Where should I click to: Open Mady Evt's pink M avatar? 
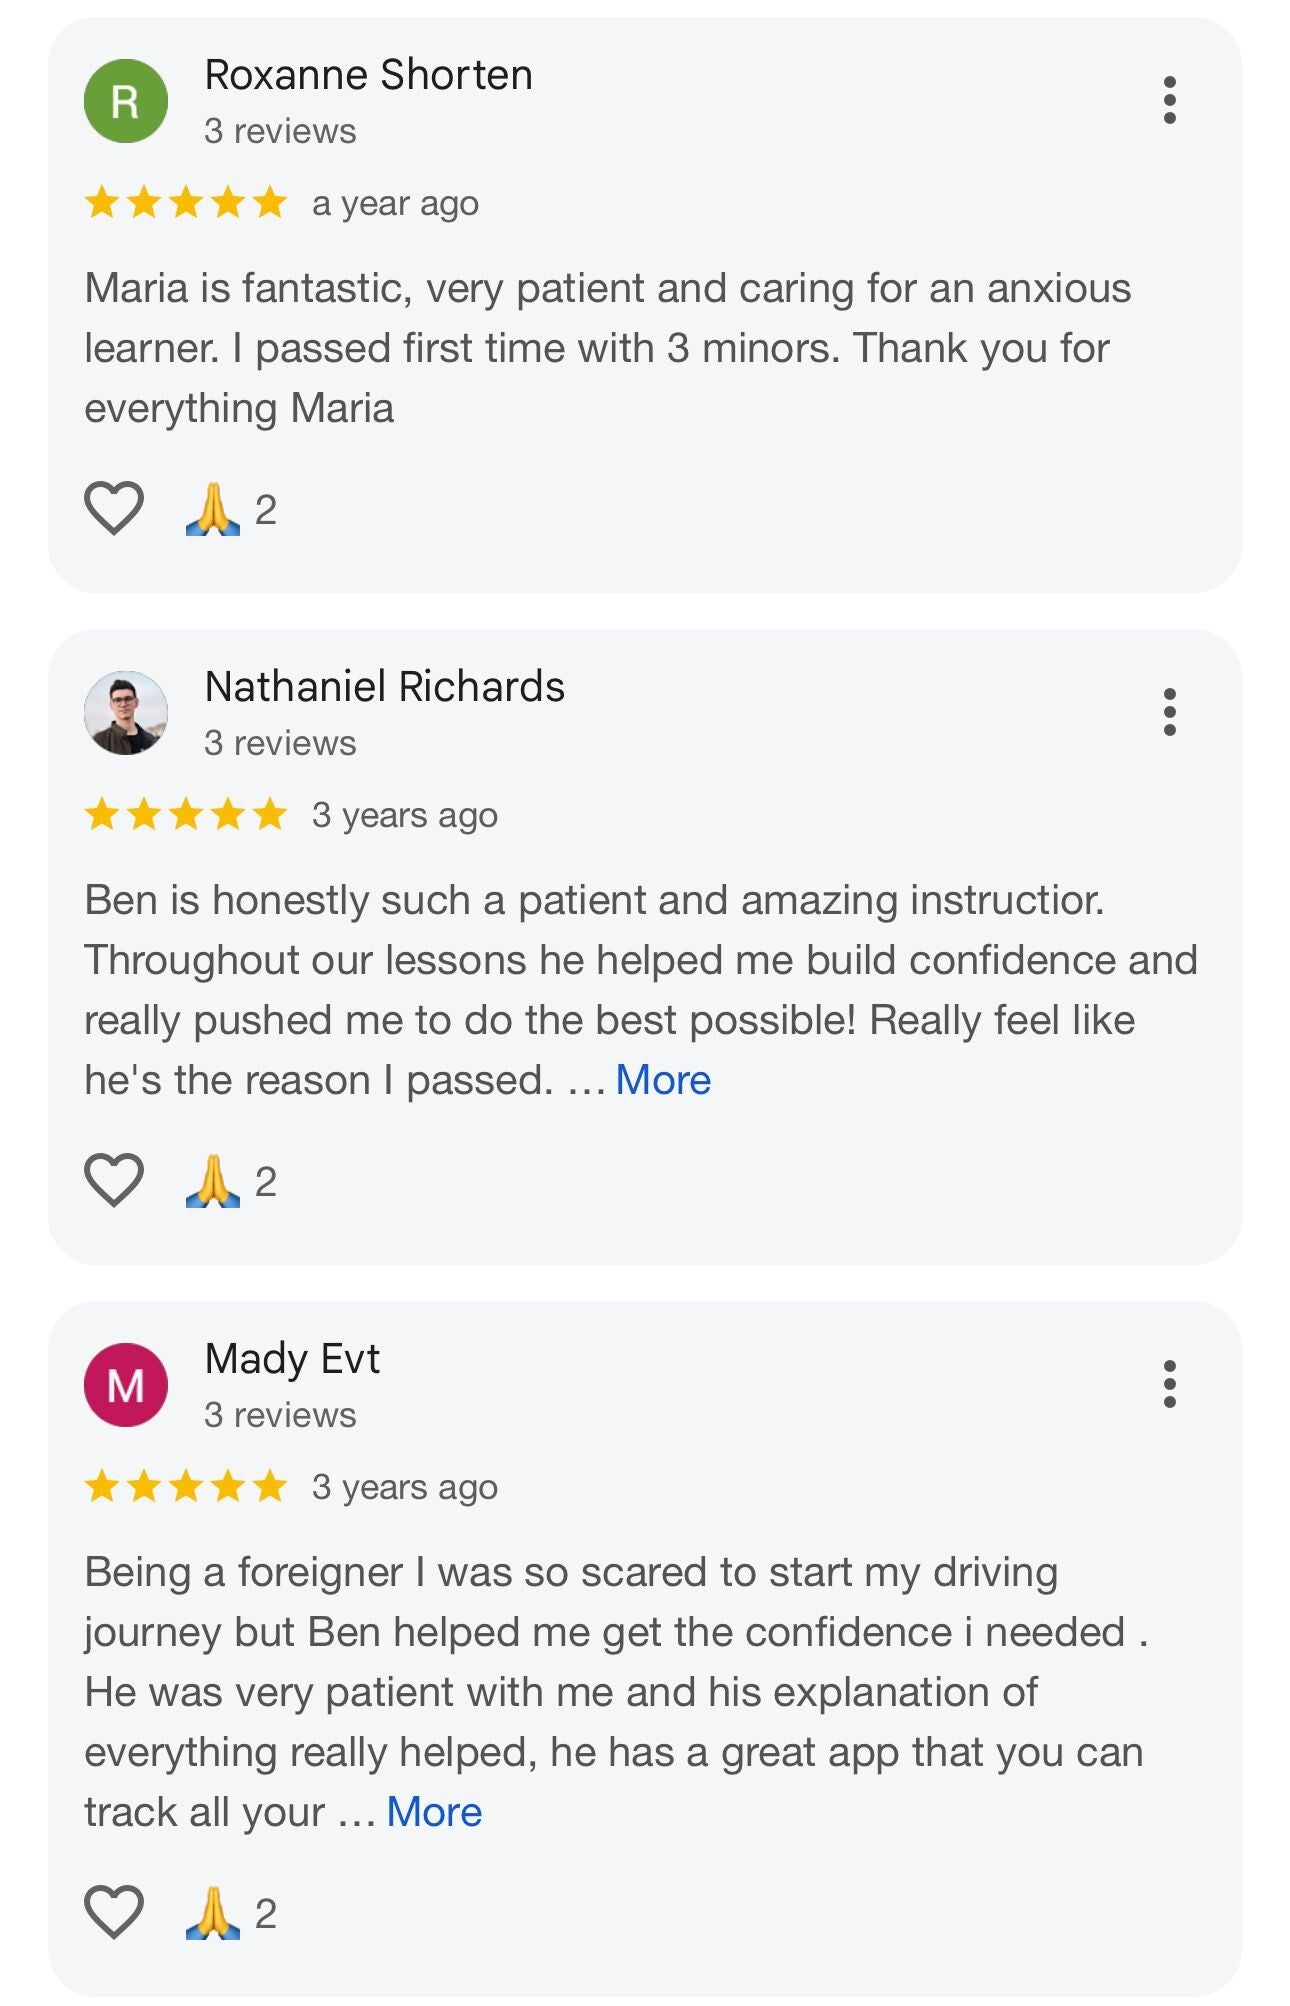tap(126, 1385)
